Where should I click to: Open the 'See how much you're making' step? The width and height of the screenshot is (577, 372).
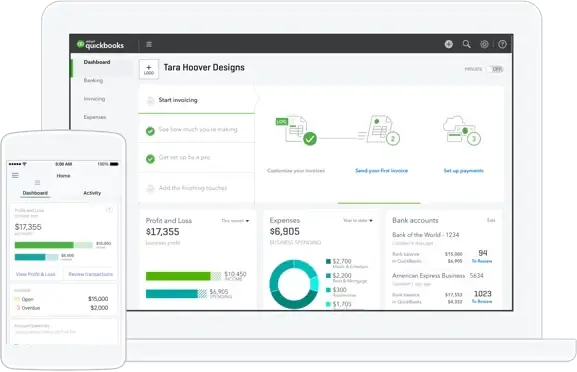point(197,129)
